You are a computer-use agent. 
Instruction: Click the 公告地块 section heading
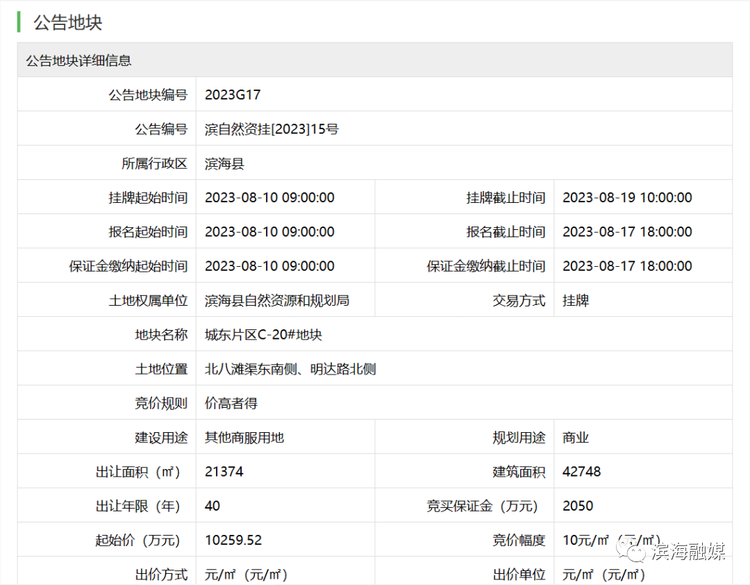(x=68, y=22)
